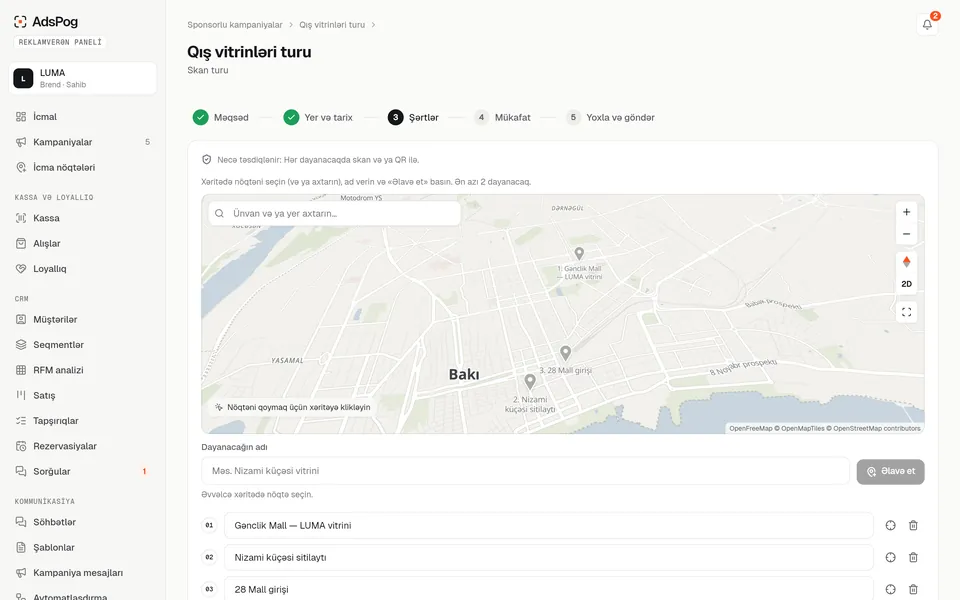Go to the Məqsəd step
Screen dimensions: 960x600
pos(221,118)
